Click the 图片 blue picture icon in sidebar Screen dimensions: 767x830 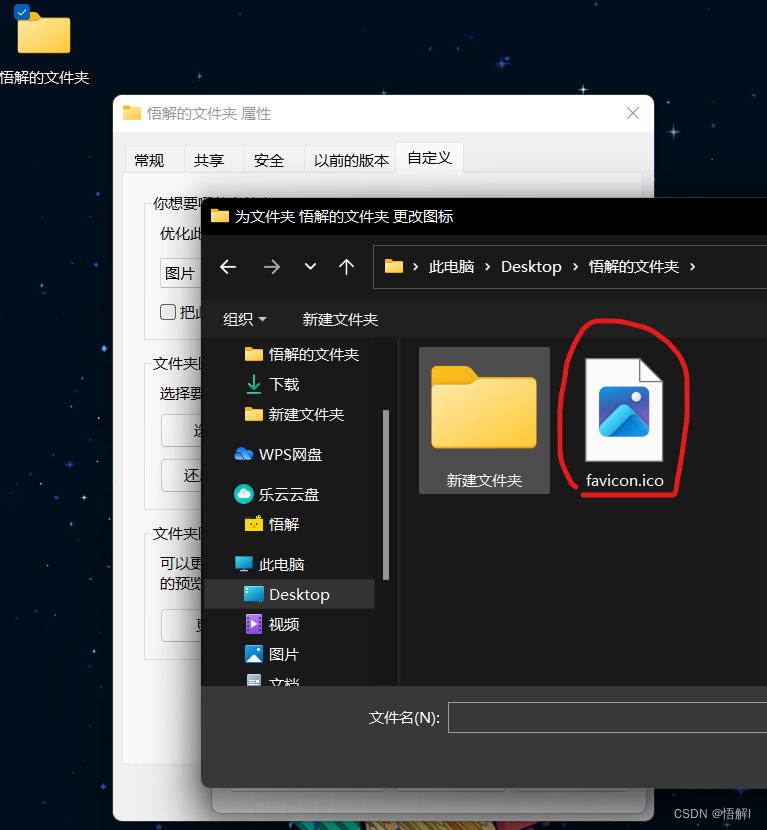254,654
